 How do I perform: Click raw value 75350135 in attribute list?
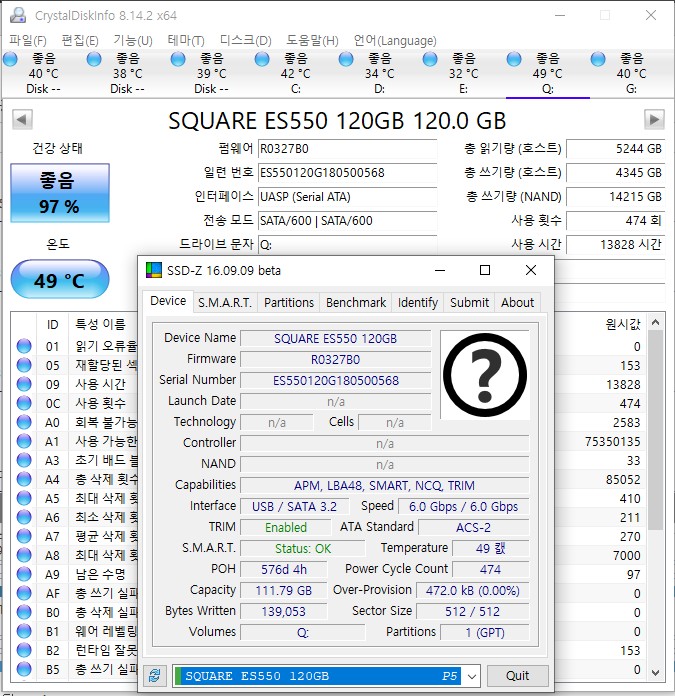pos(612,441)
